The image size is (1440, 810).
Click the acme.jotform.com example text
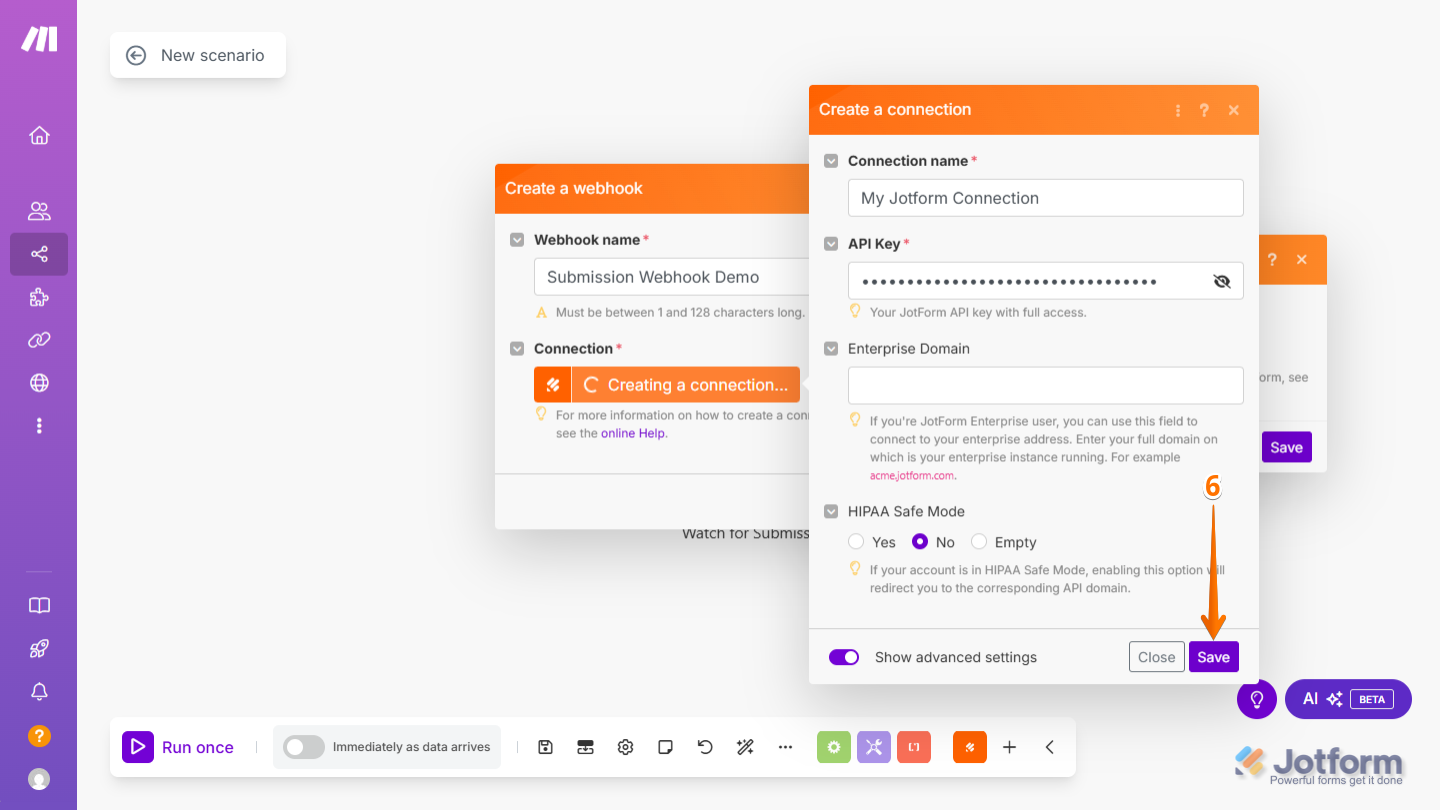click(x=913, y=476)
